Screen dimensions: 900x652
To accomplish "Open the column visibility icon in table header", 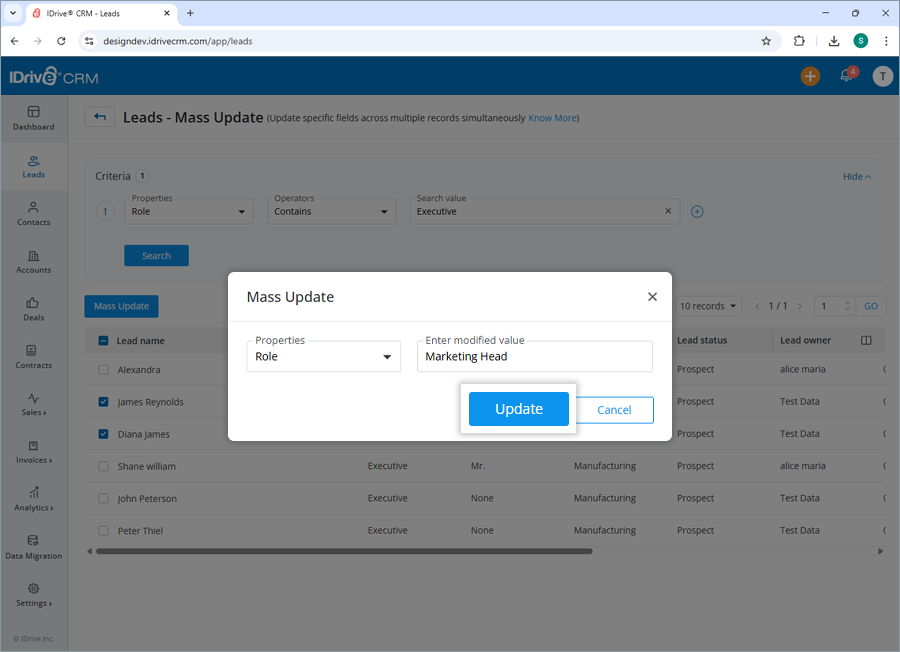I will (x=865, y=340).
